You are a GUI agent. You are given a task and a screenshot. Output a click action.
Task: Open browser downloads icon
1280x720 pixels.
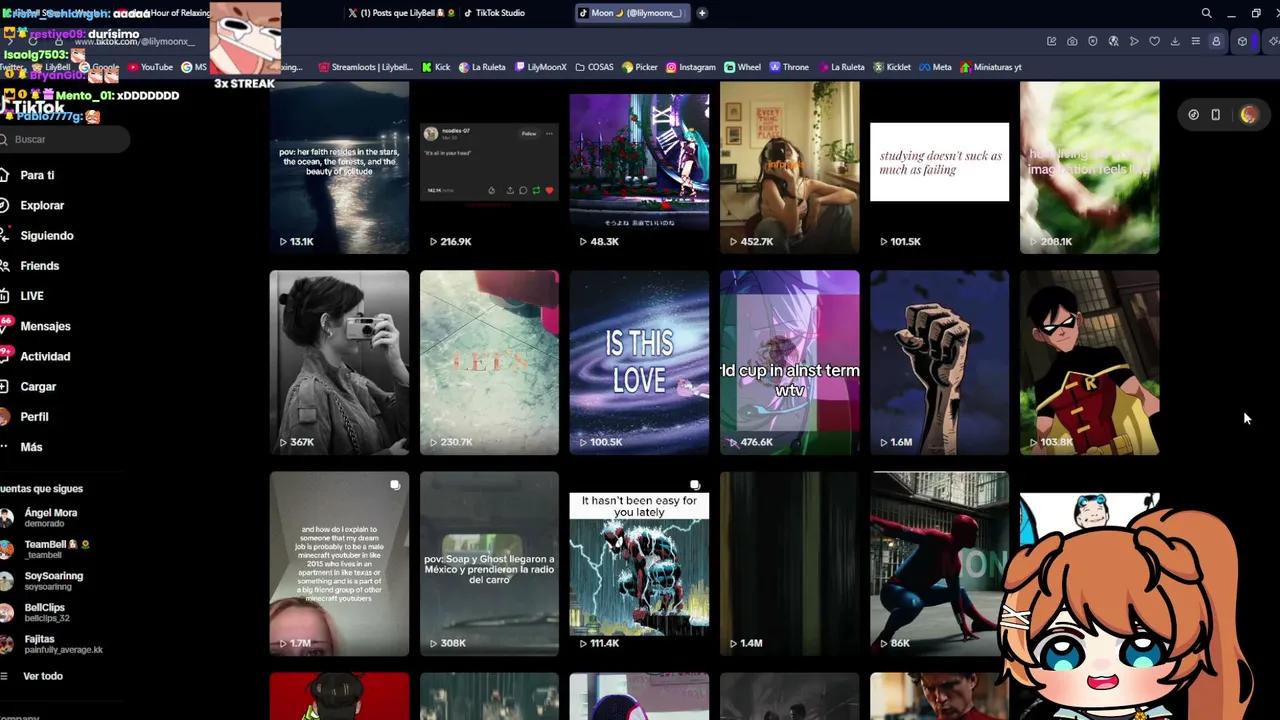1175,41
